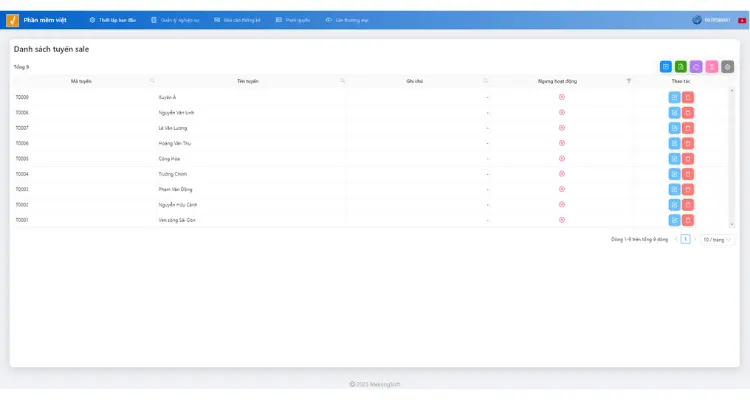
Task: Delete the Trường Chinh route
Action: click(x=688, y=174)
